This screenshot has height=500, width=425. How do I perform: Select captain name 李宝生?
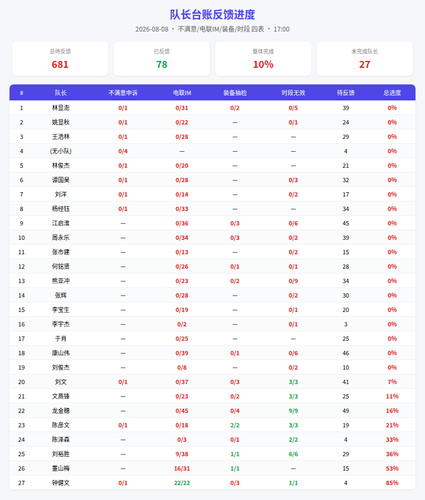(61, 310)
